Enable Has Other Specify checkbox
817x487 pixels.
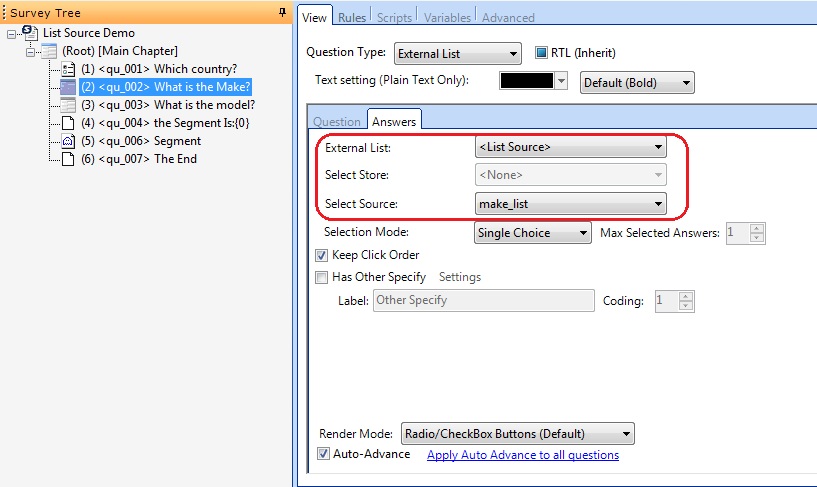(321, 277)
